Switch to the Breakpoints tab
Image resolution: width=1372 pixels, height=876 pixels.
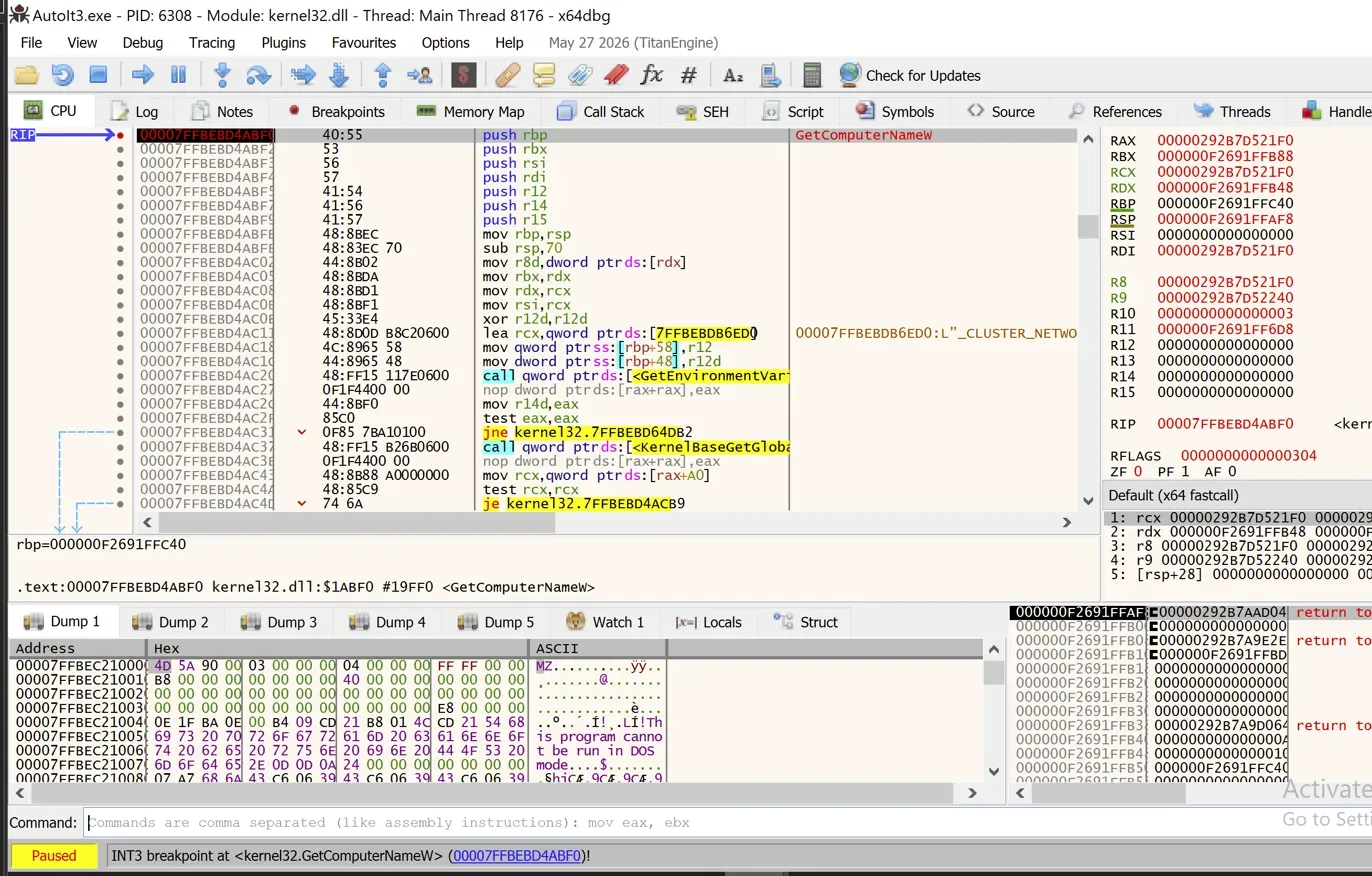[336, 112]
